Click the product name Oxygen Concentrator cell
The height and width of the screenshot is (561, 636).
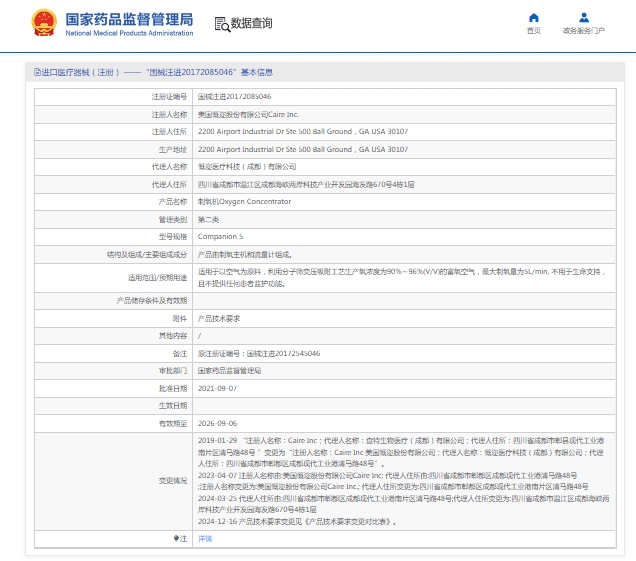point(244,201)
